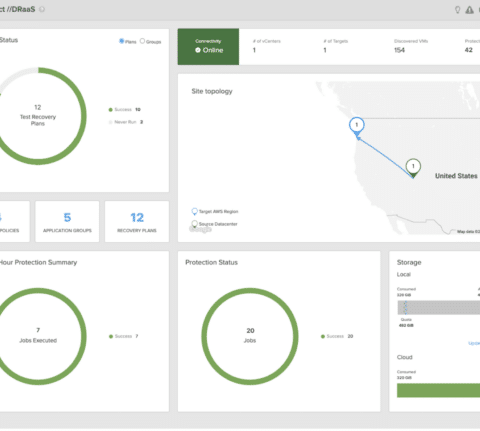This screenshot has height=431, width=480.
Task: Open the 12 Recovery Plans card
Action: pyautogui.click(x=137, y=221)
